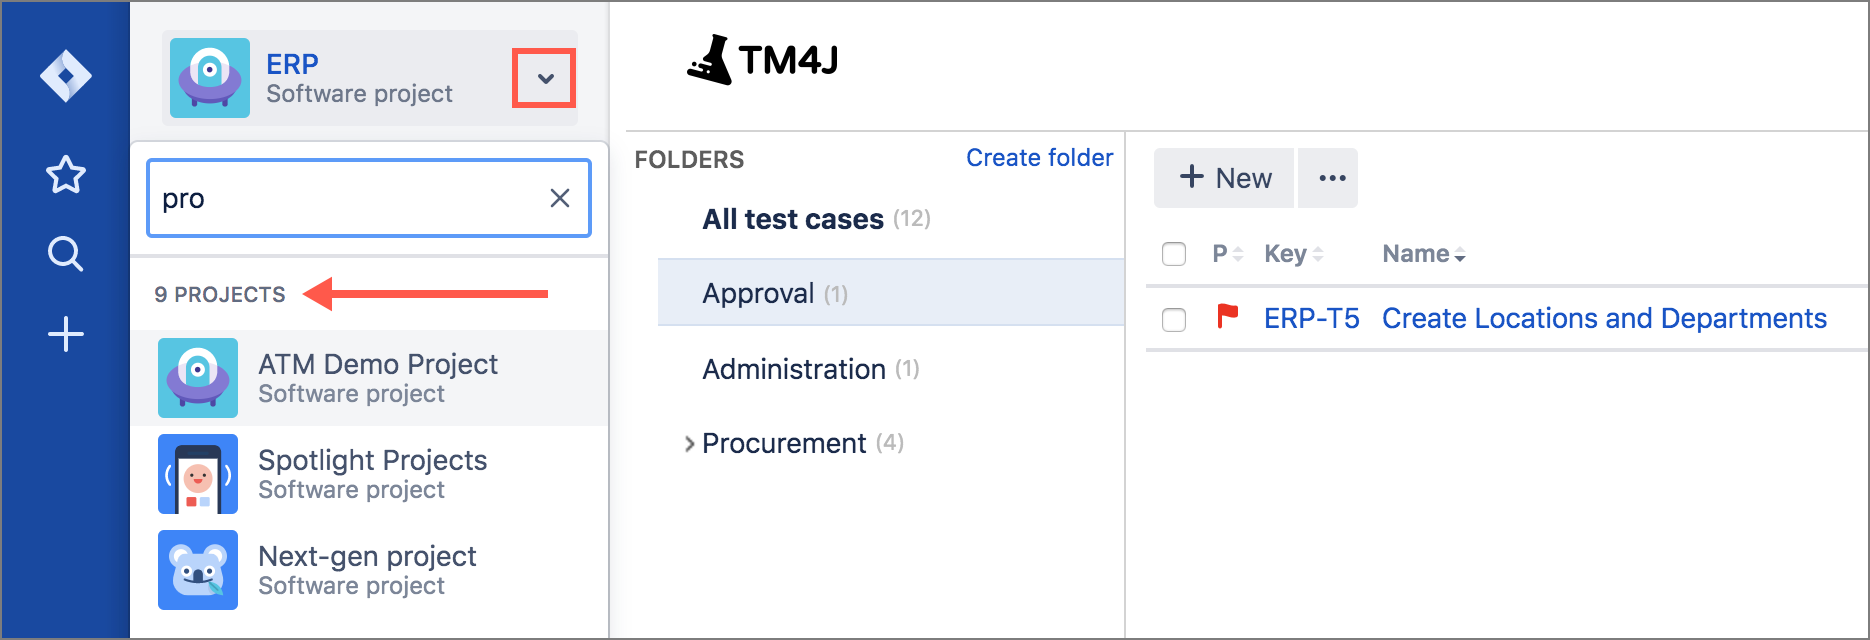Click the Create folder link

coord(1039,158)
